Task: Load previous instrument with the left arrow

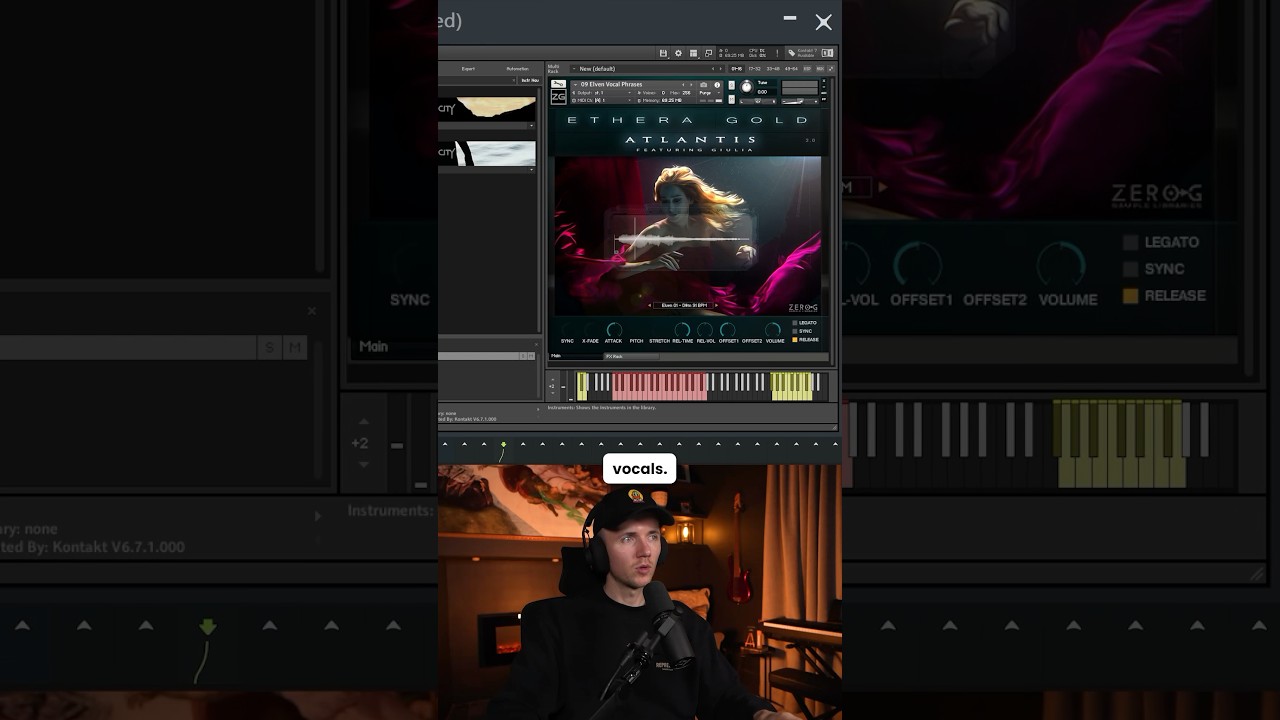Action: 683,85
